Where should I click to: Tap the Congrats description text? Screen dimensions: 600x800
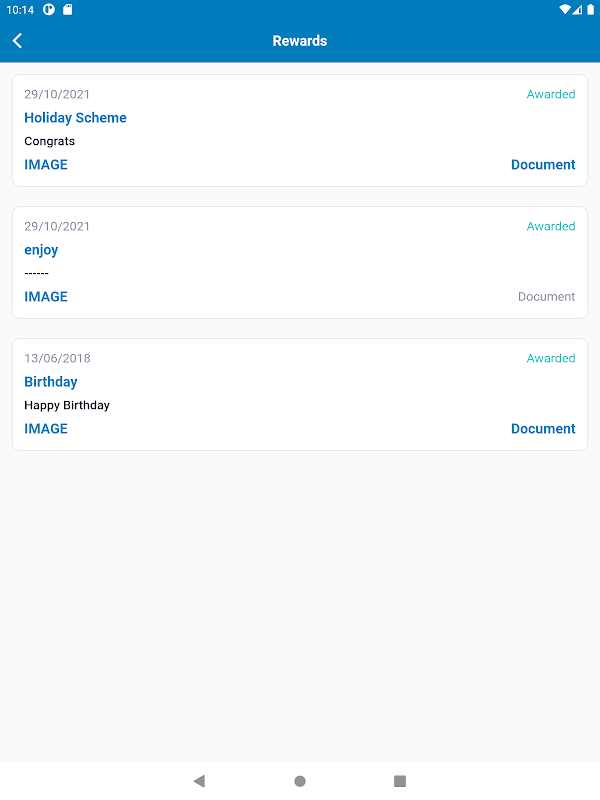click(50, 142)
